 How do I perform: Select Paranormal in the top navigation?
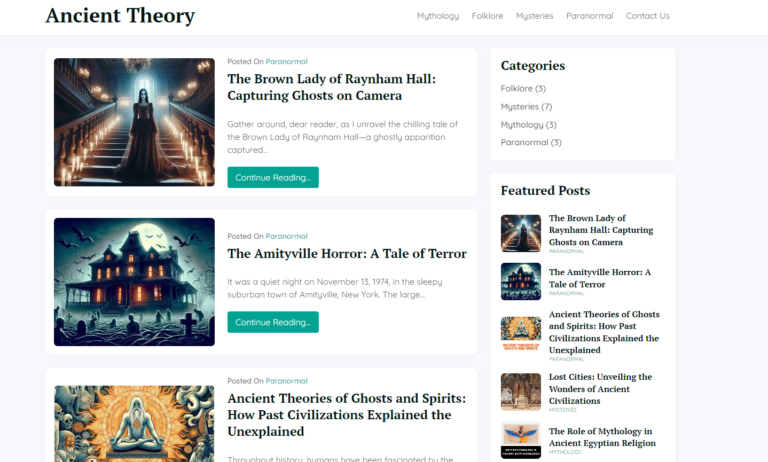click(x=590, y=16)
